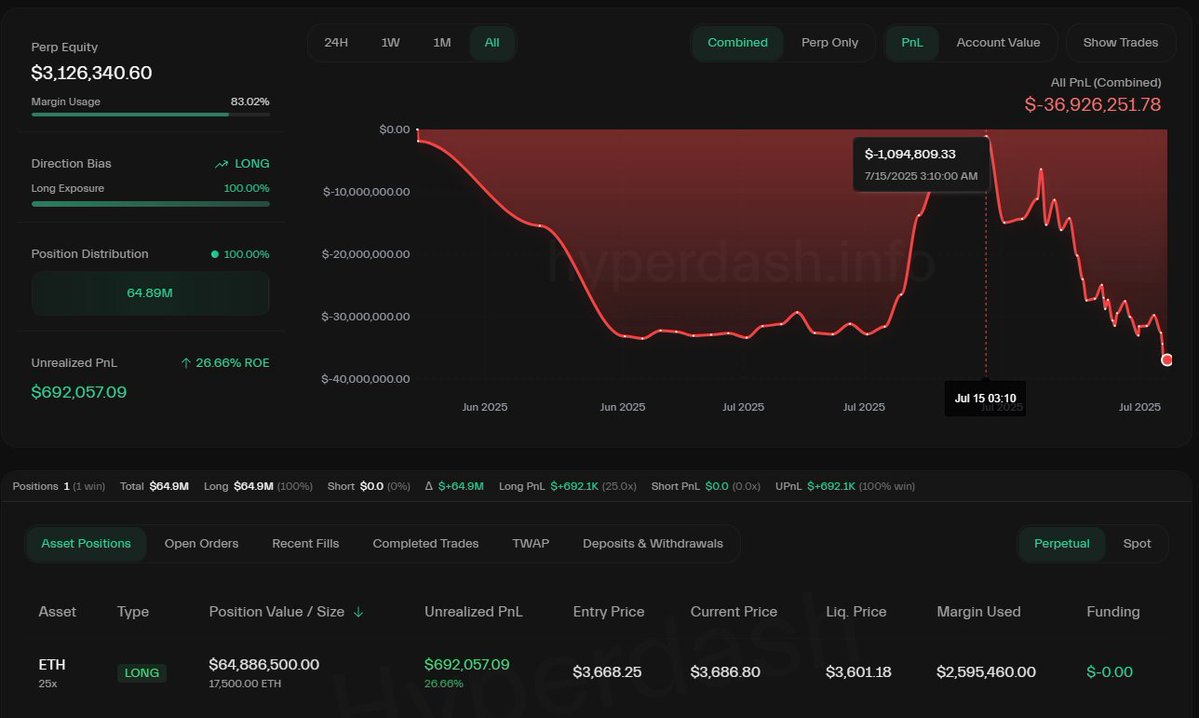Click the Long Exposure progress bar

tap(150, 204)
